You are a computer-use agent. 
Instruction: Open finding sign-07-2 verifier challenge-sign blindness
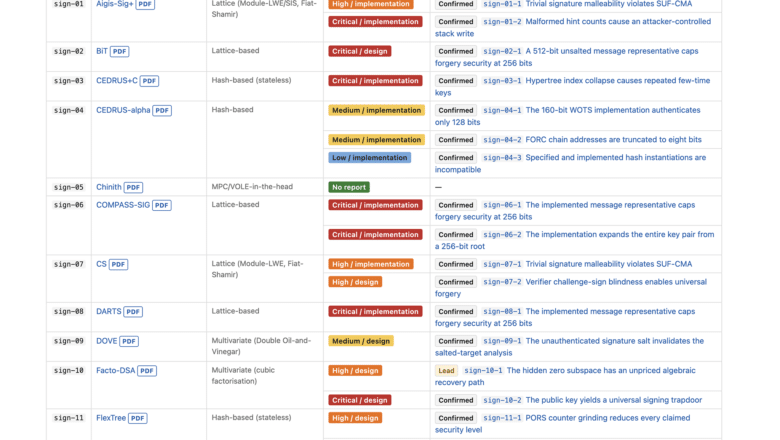point(571,288)
